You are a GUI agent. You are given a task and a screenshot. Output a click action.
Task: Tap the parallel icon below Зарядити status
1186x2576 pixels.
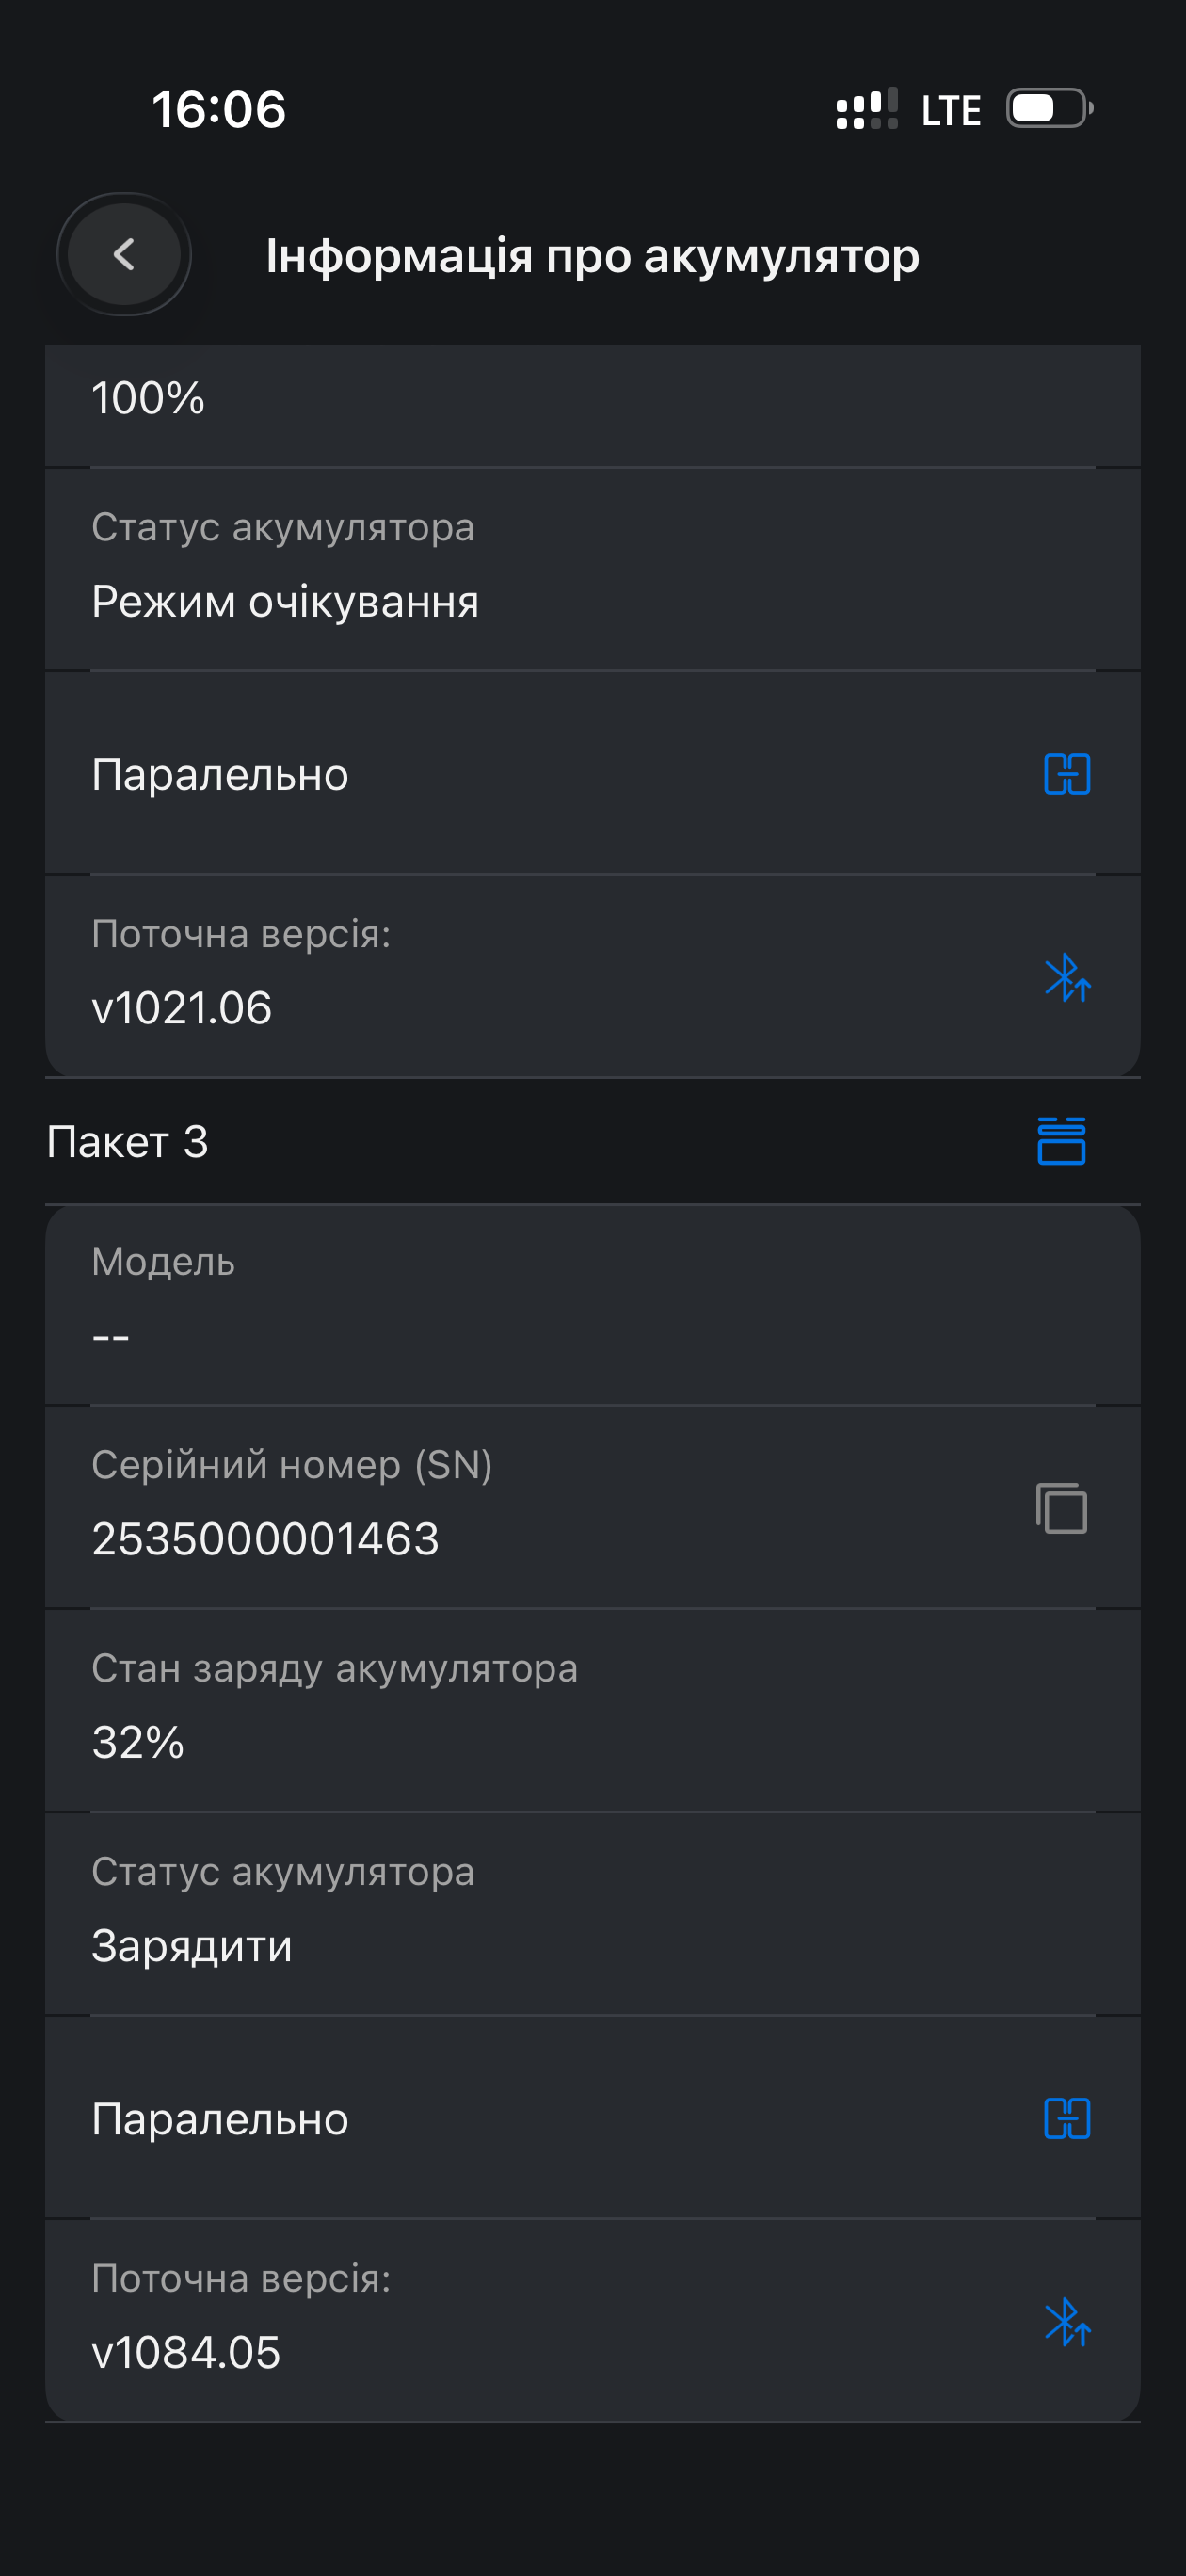(1067, 2118)
